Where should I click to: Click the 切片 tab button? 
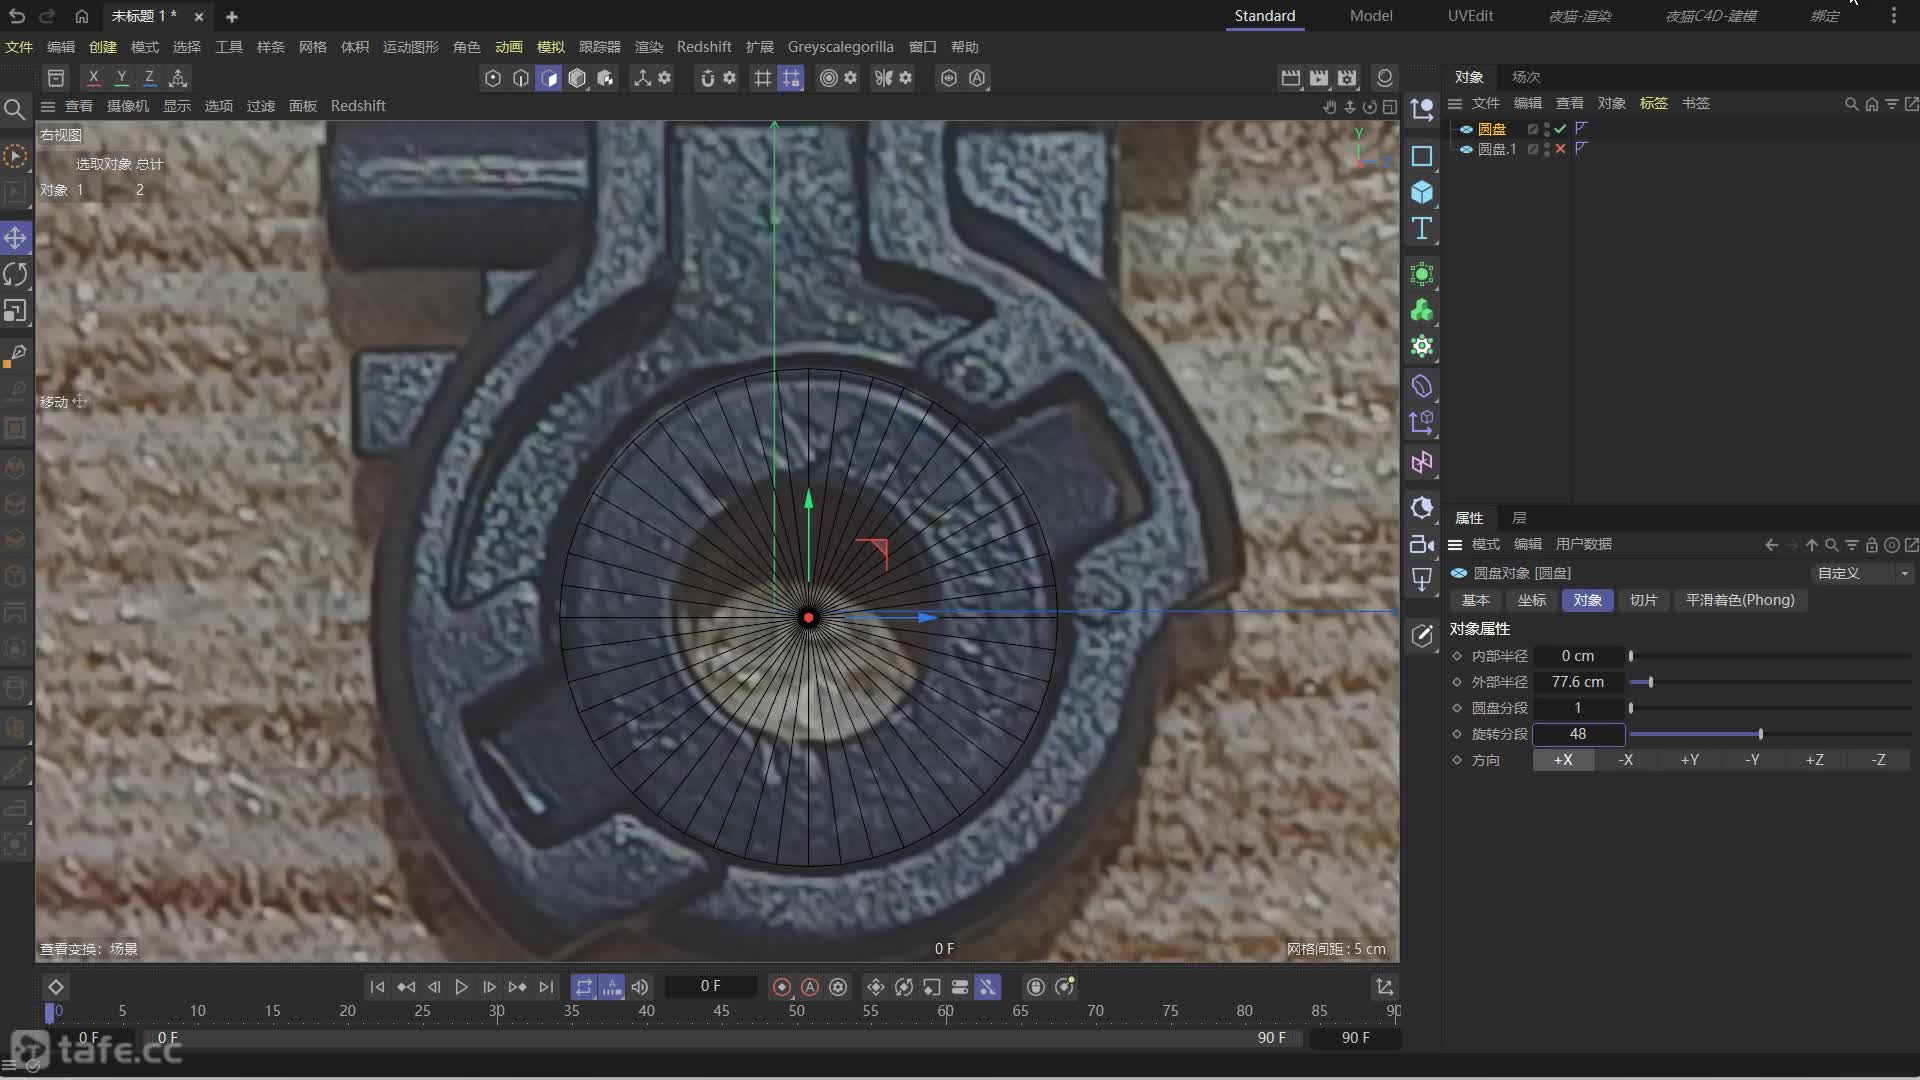click(x=1643, y=600)
